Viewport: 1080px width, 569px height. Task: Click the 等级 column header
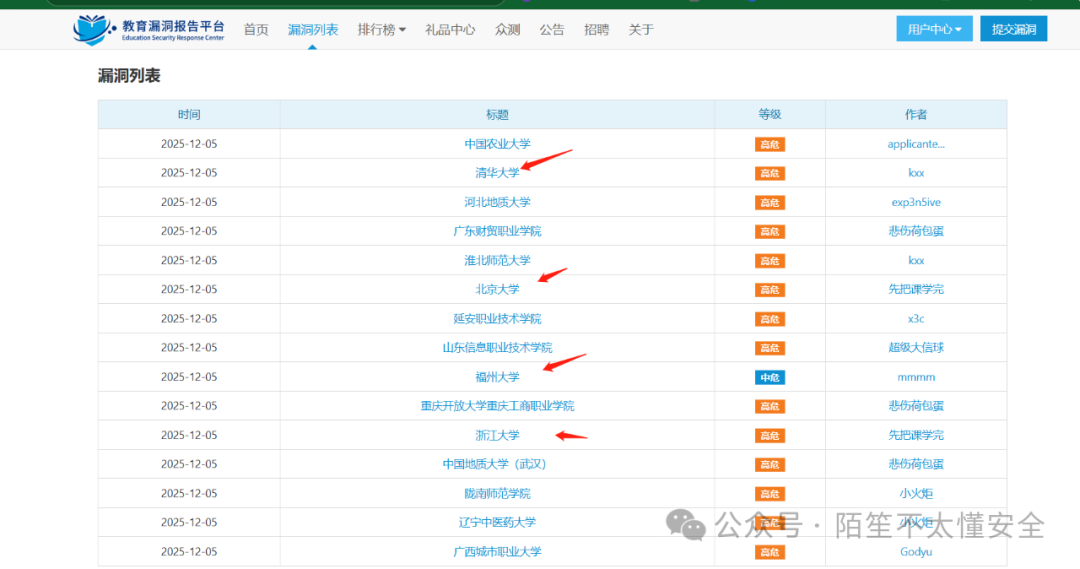click(x=769, y=114)
